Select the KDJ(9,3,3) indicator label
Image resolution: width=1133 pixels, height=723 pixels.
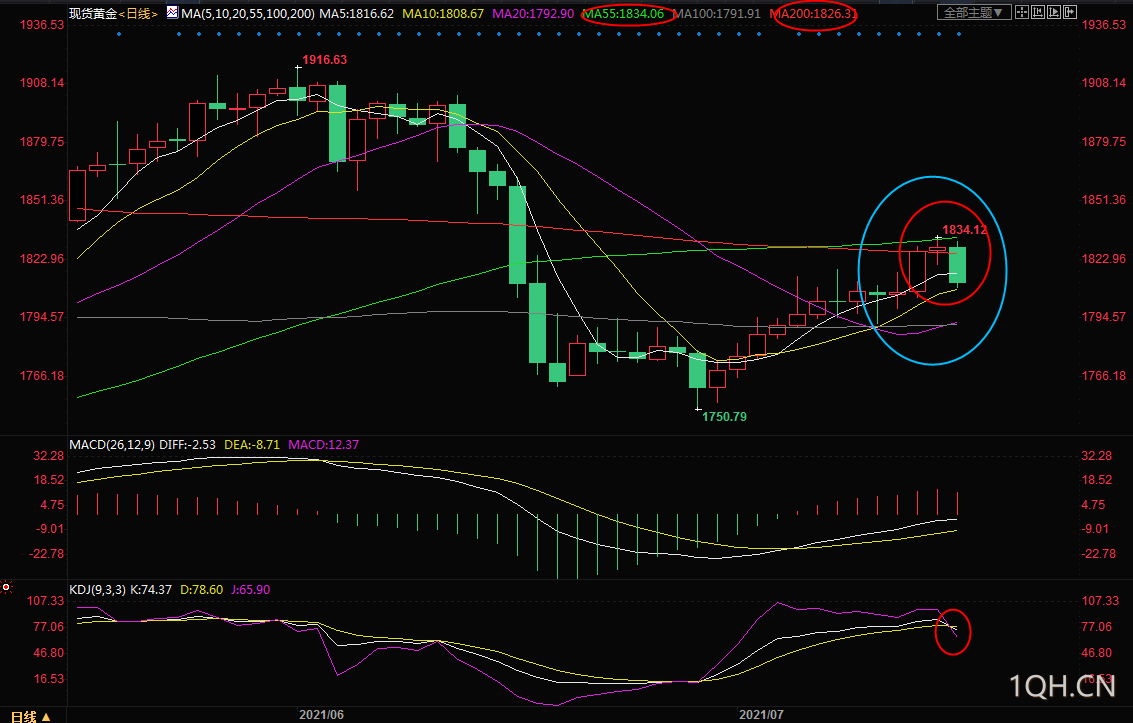pyautogui.click(x=98, y=590)
